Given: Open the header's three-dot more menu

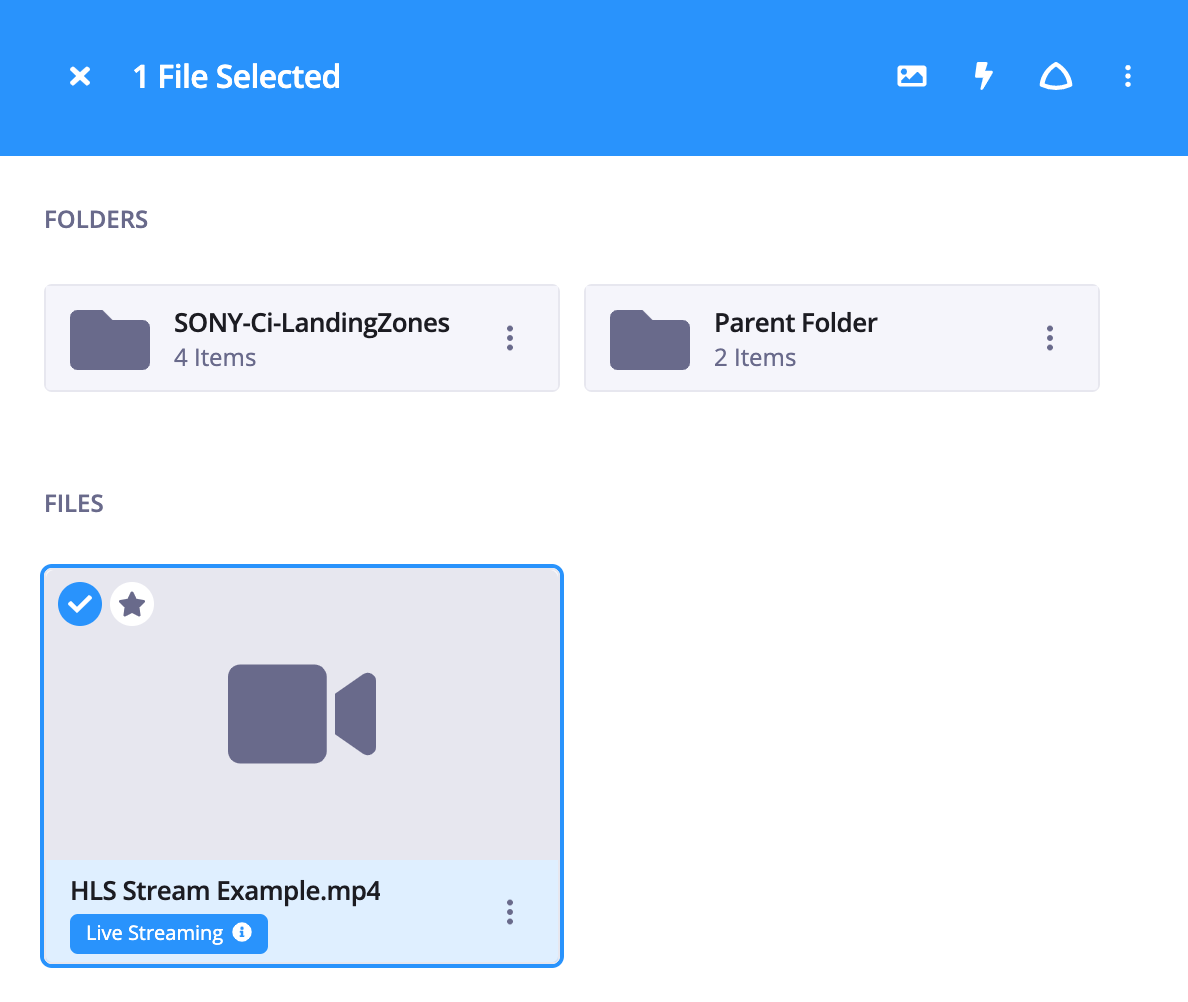Looking at the screenshot, I should (x=1127, y=76).
